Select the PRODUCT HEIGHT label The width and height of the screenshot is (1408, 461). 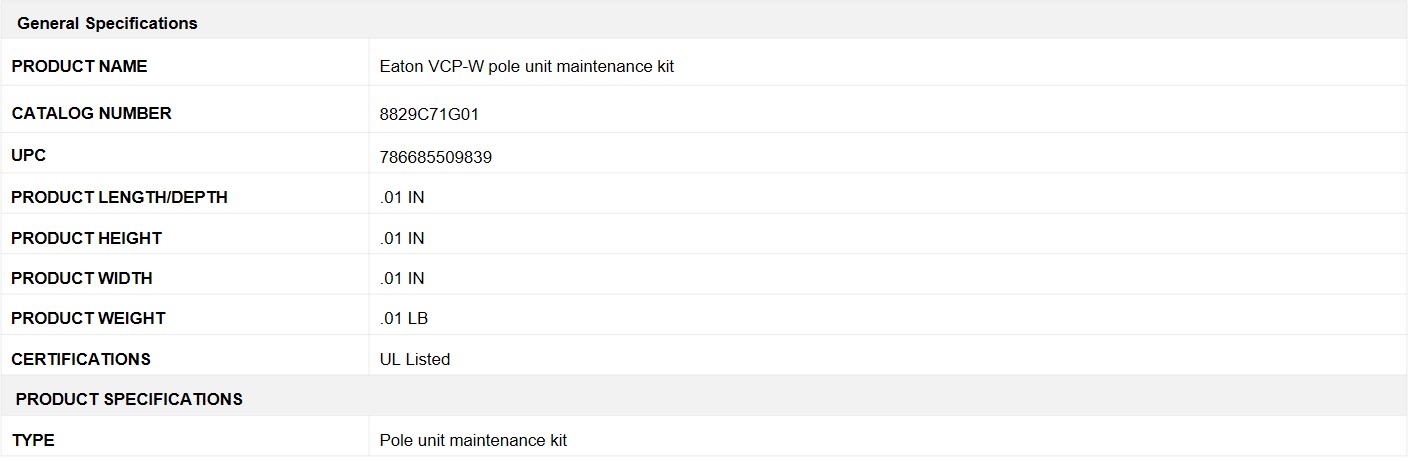[x=86, y=238]
